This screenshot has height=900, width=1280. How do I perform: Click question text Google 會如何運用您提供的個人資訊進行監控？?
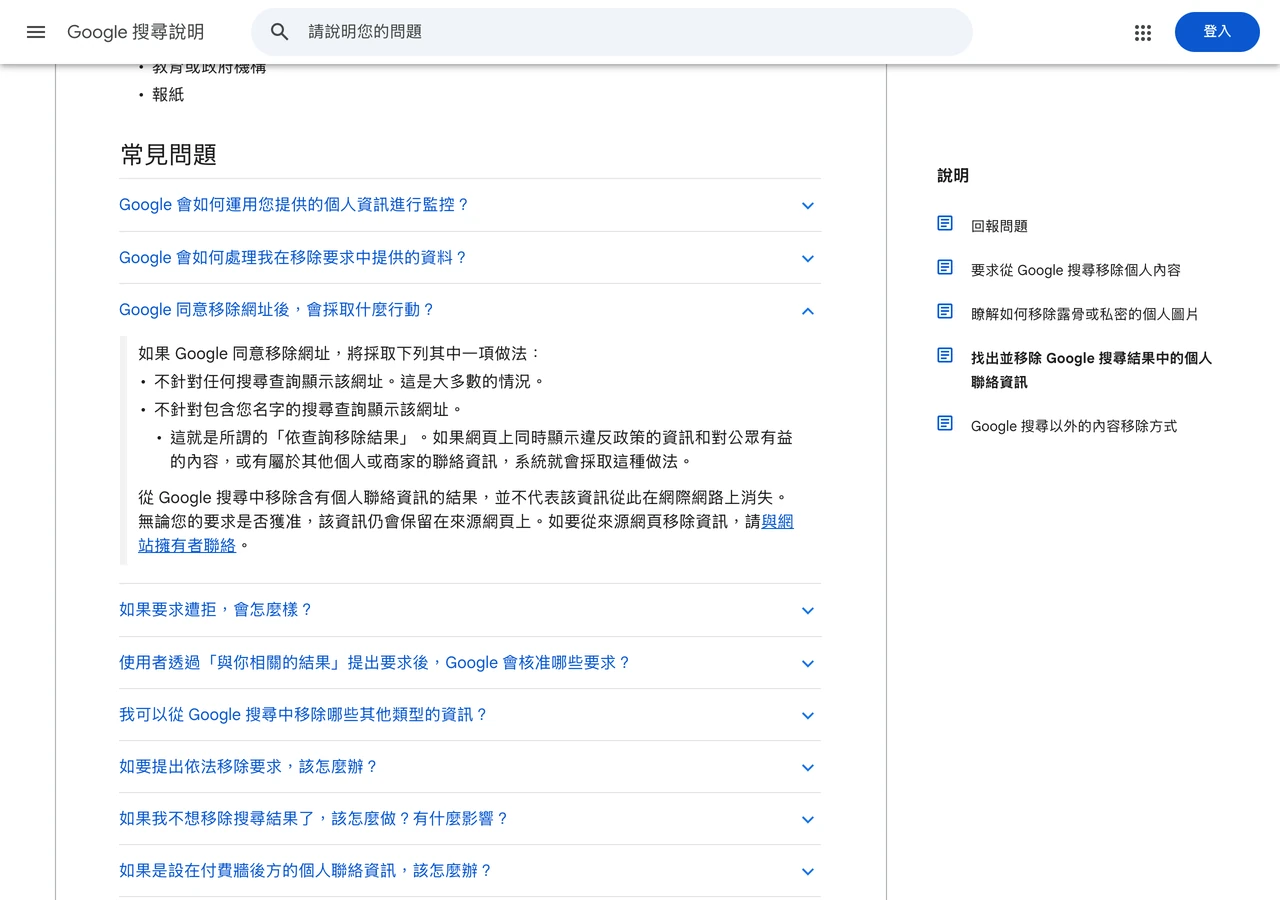point(294,205)
